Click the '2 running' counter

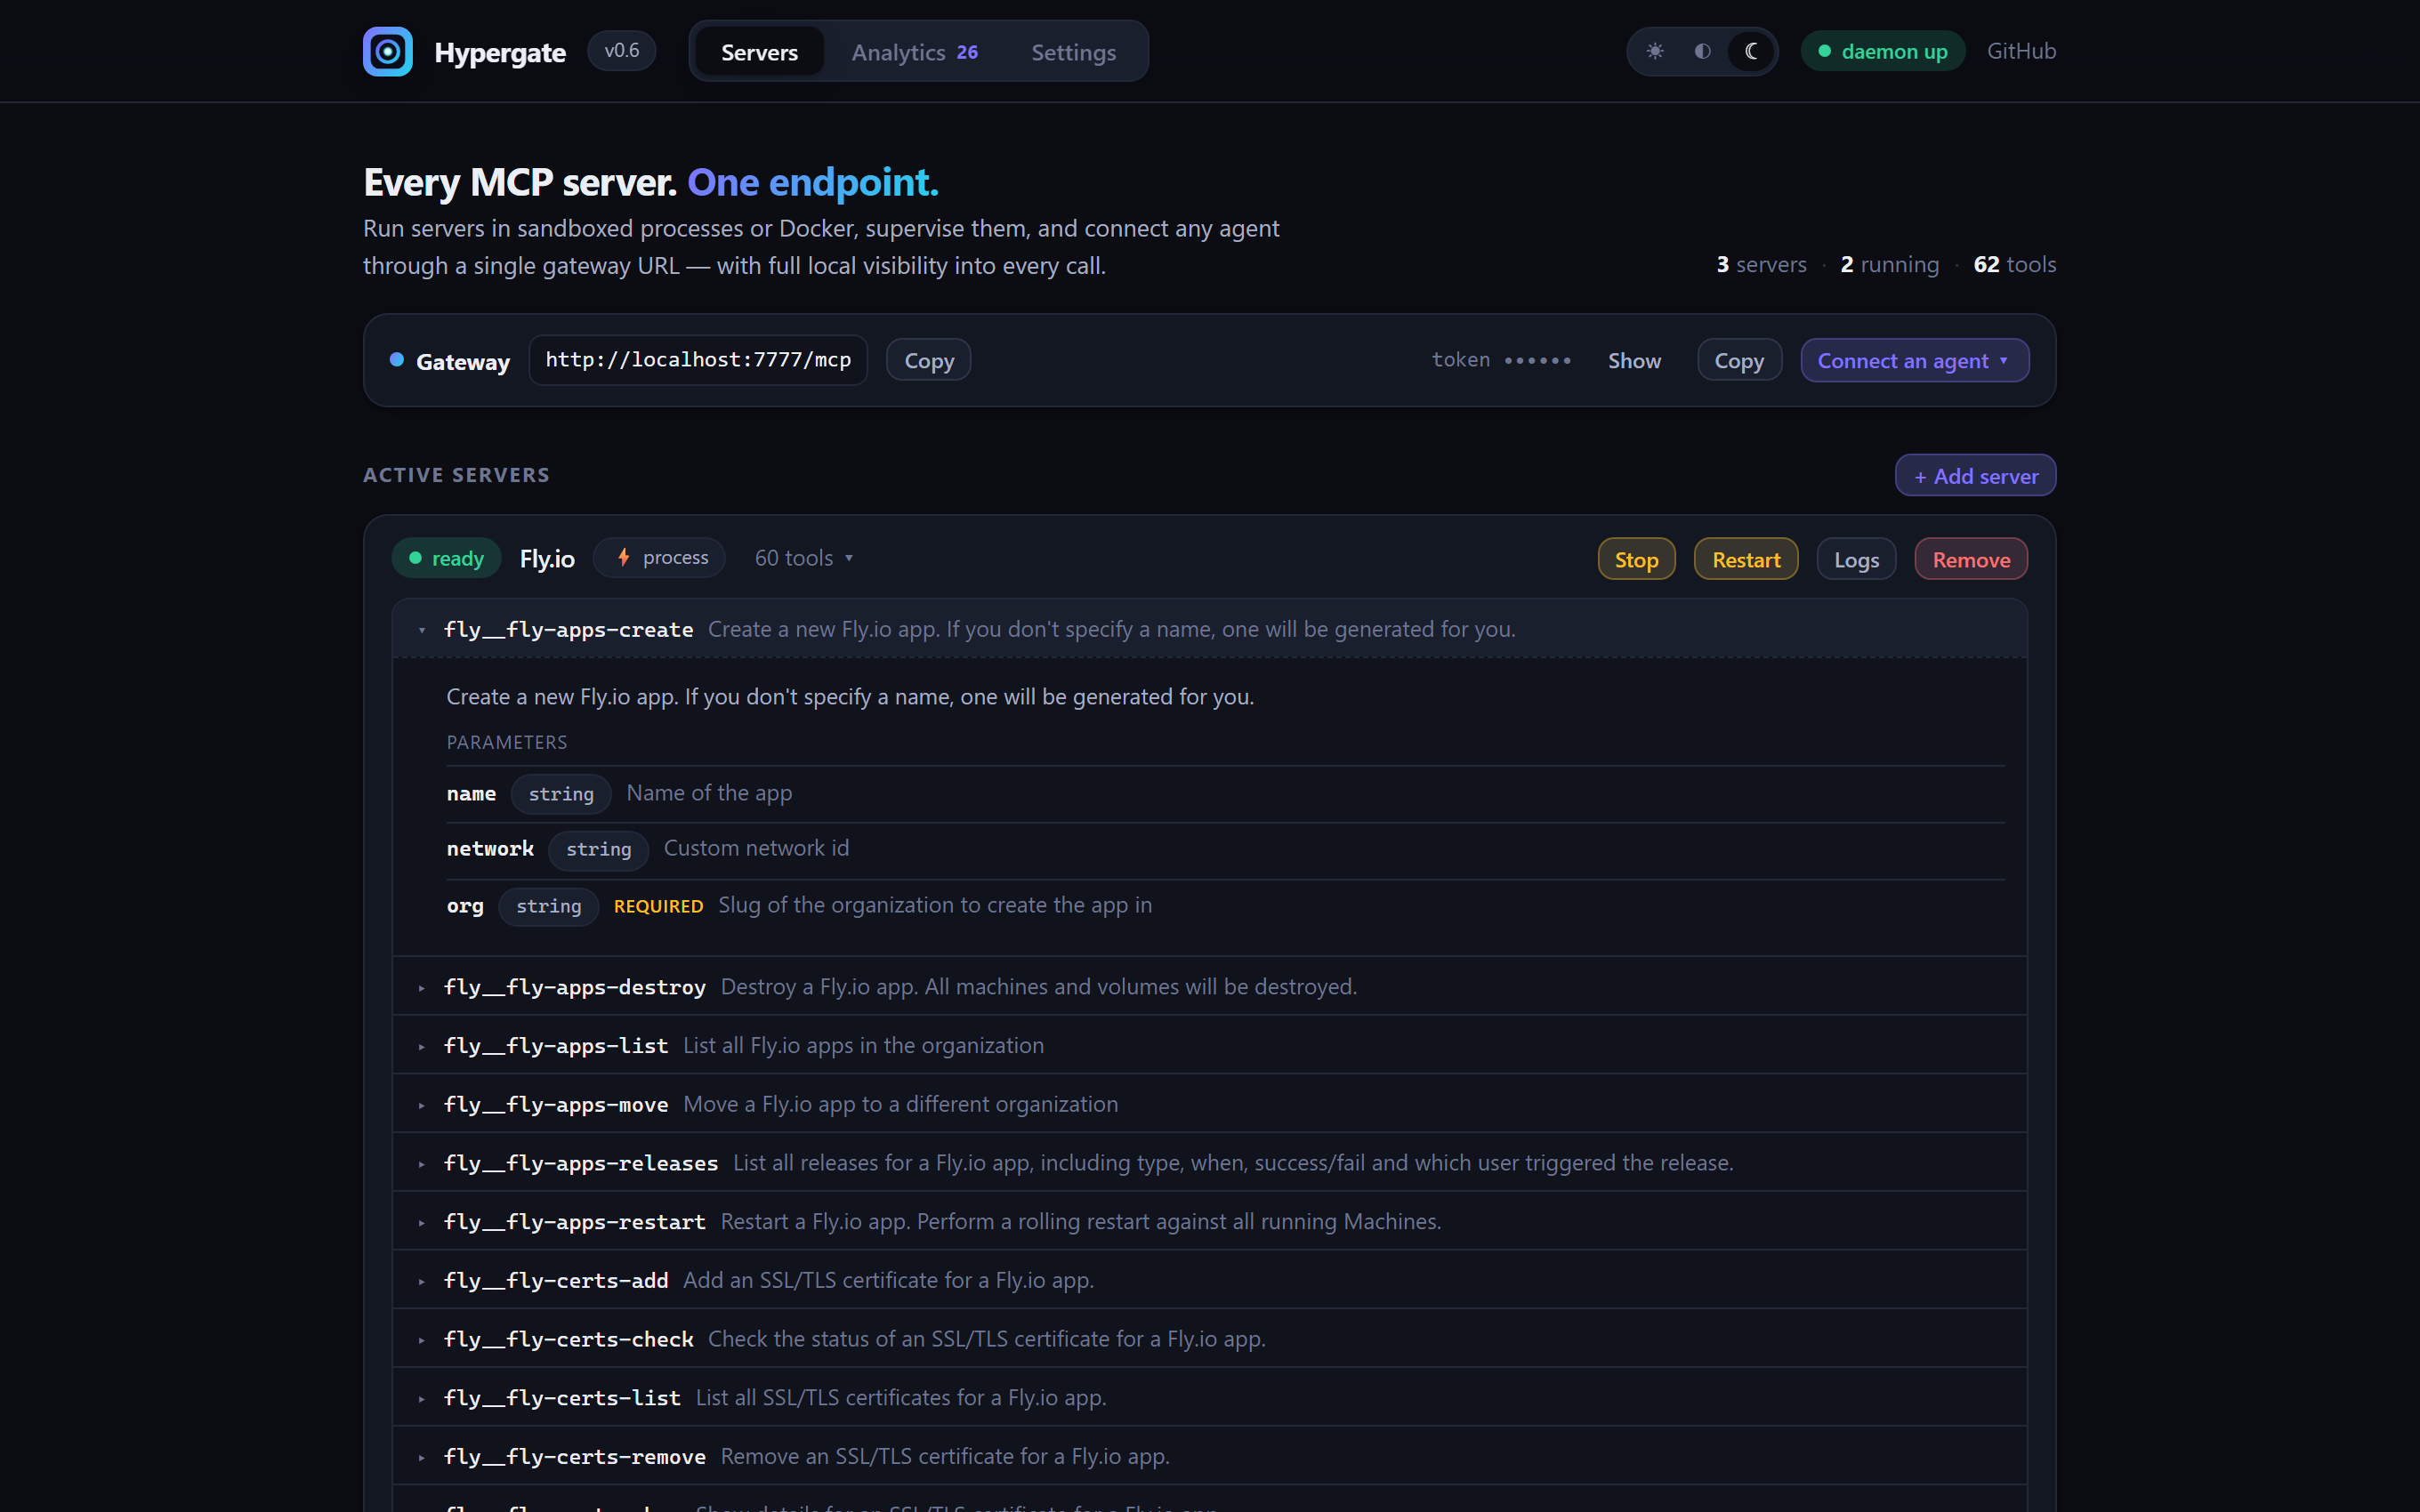(x=1889, y=264)
